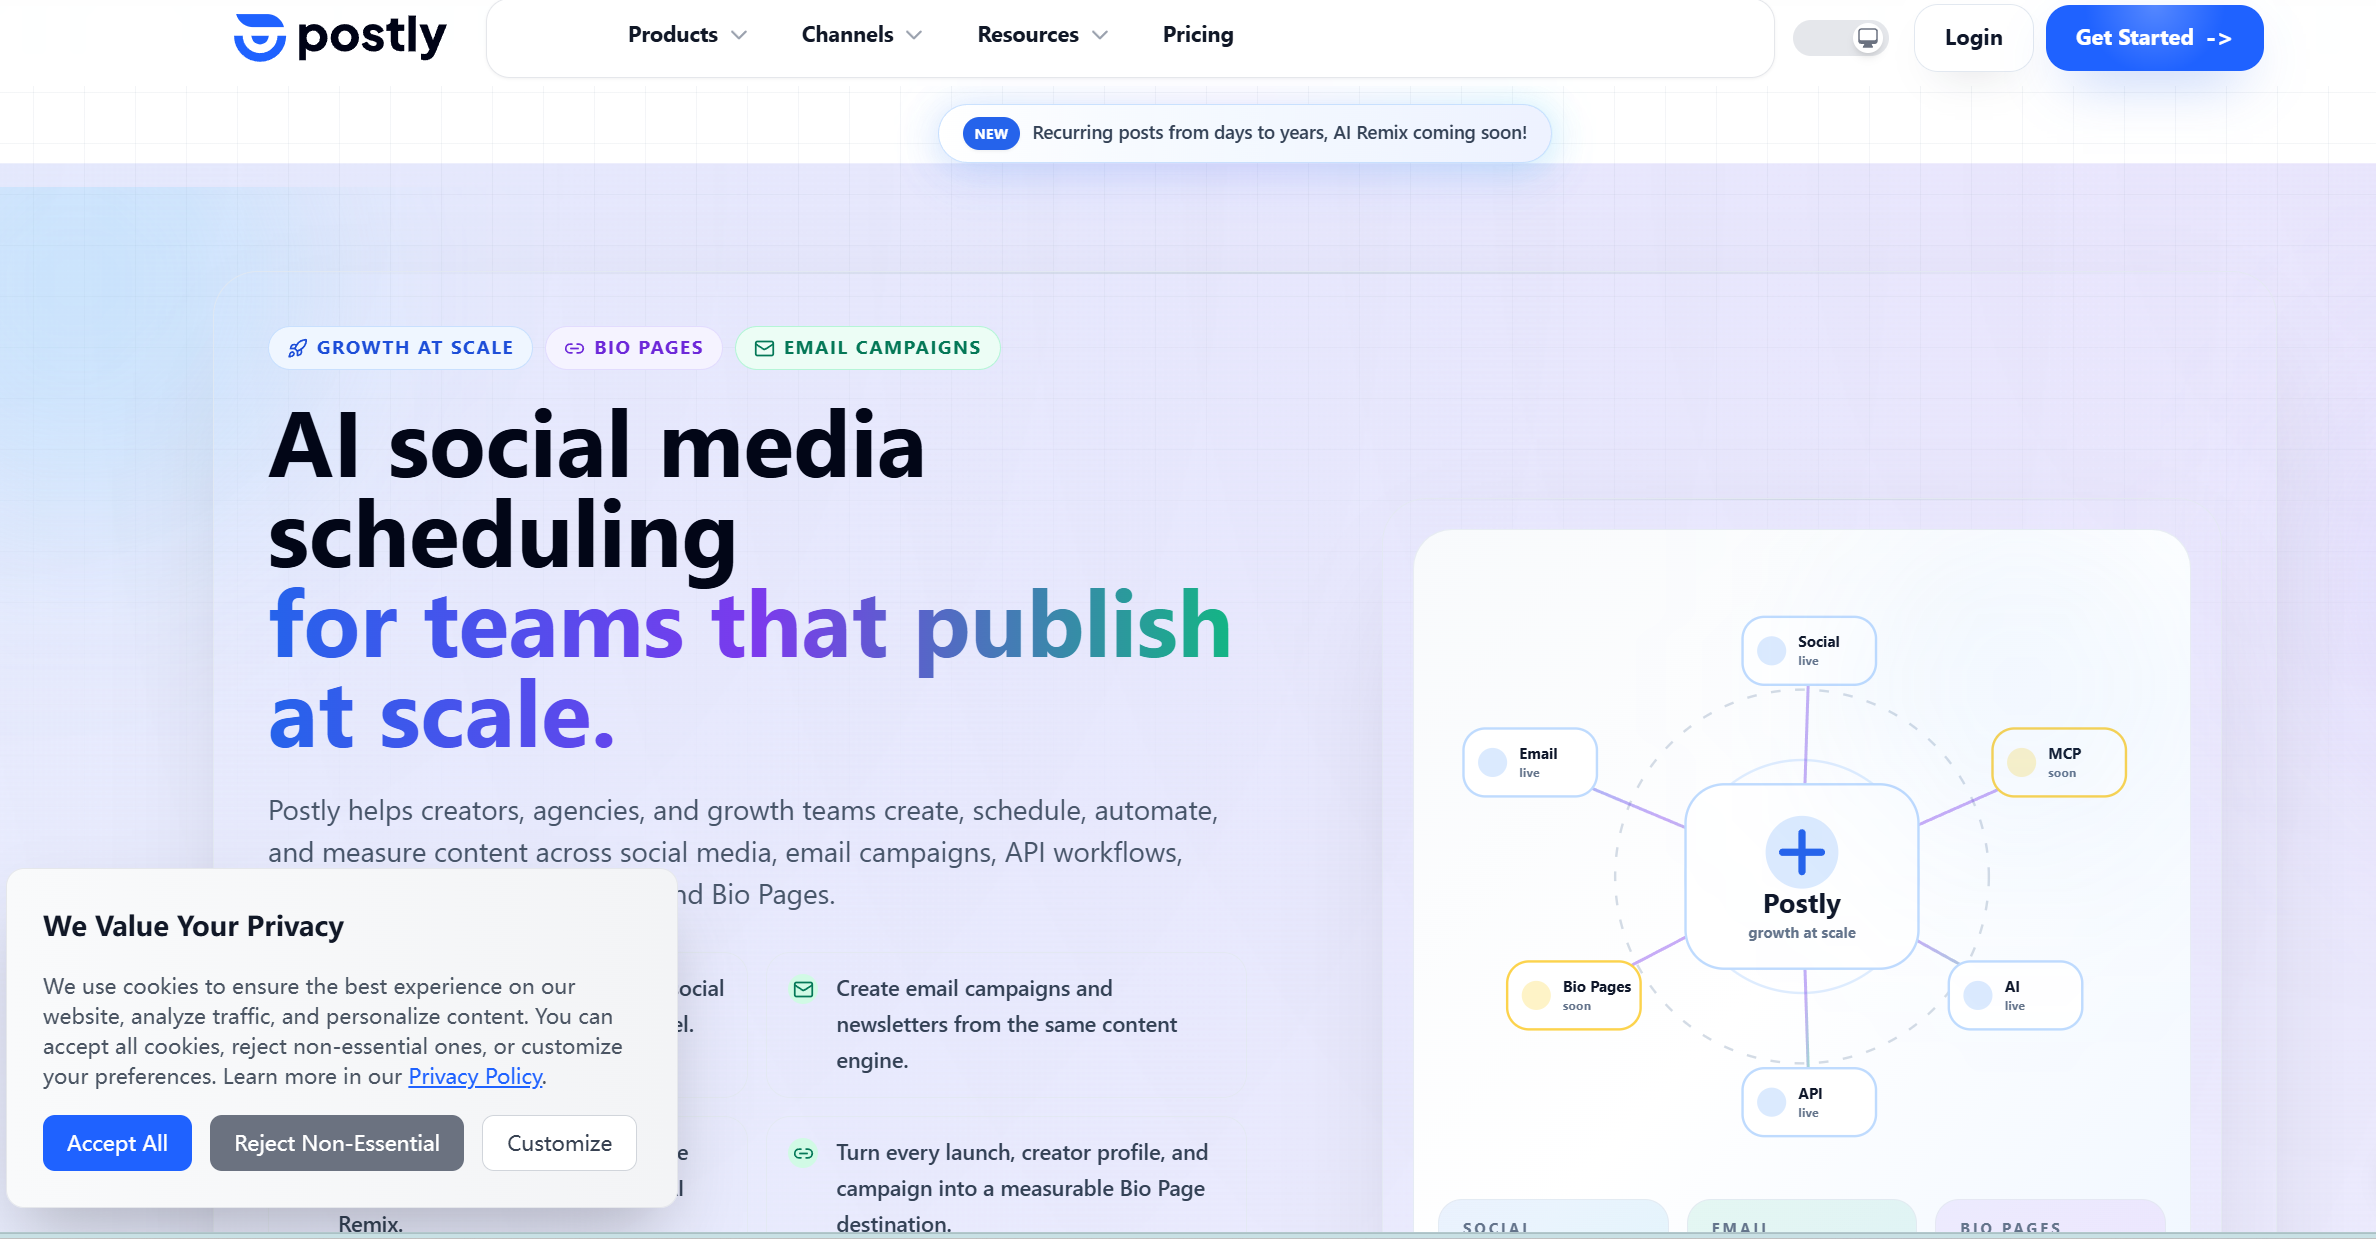This screenshot has width=2376, height=1239.
Task: Click the Email node label in diagram
Action: click(x=1538, y=754)
